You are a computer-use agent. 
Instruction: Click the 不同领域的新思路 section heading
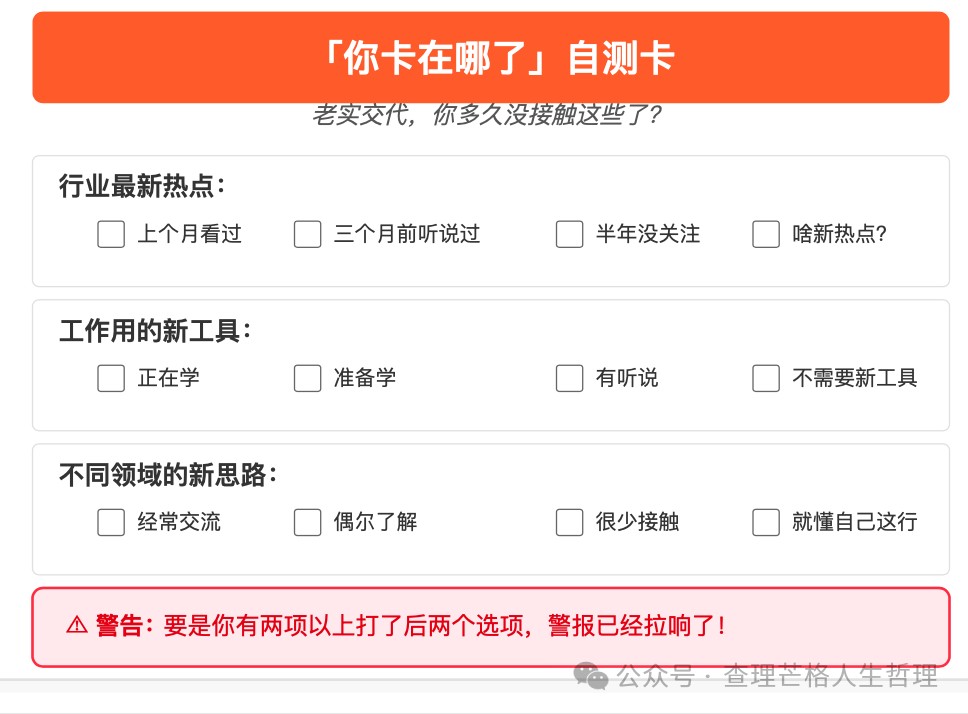(168, 475)
